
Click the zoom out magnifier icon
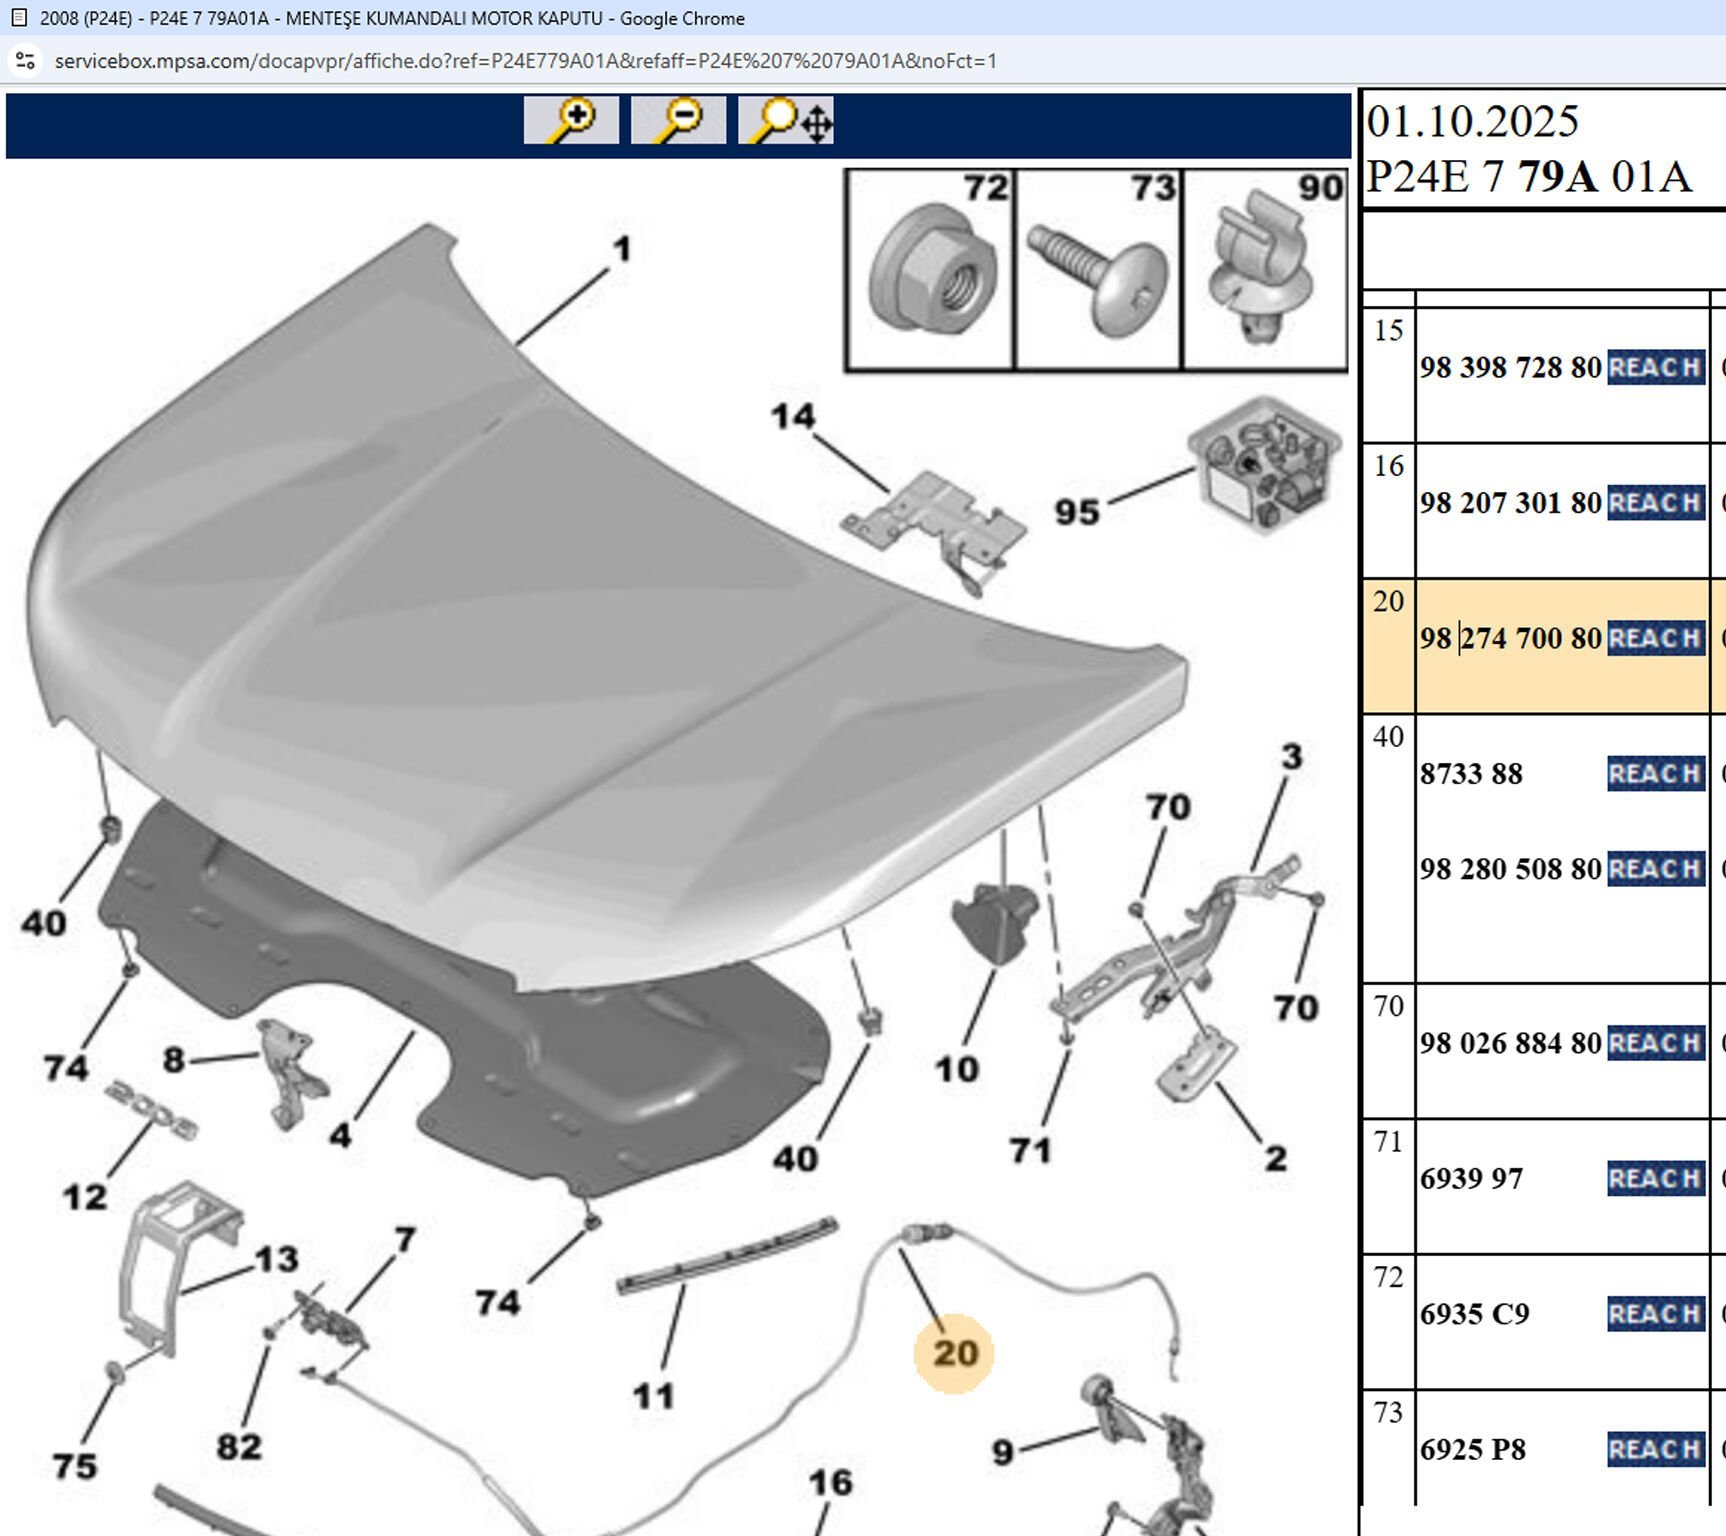pos(678,121)
